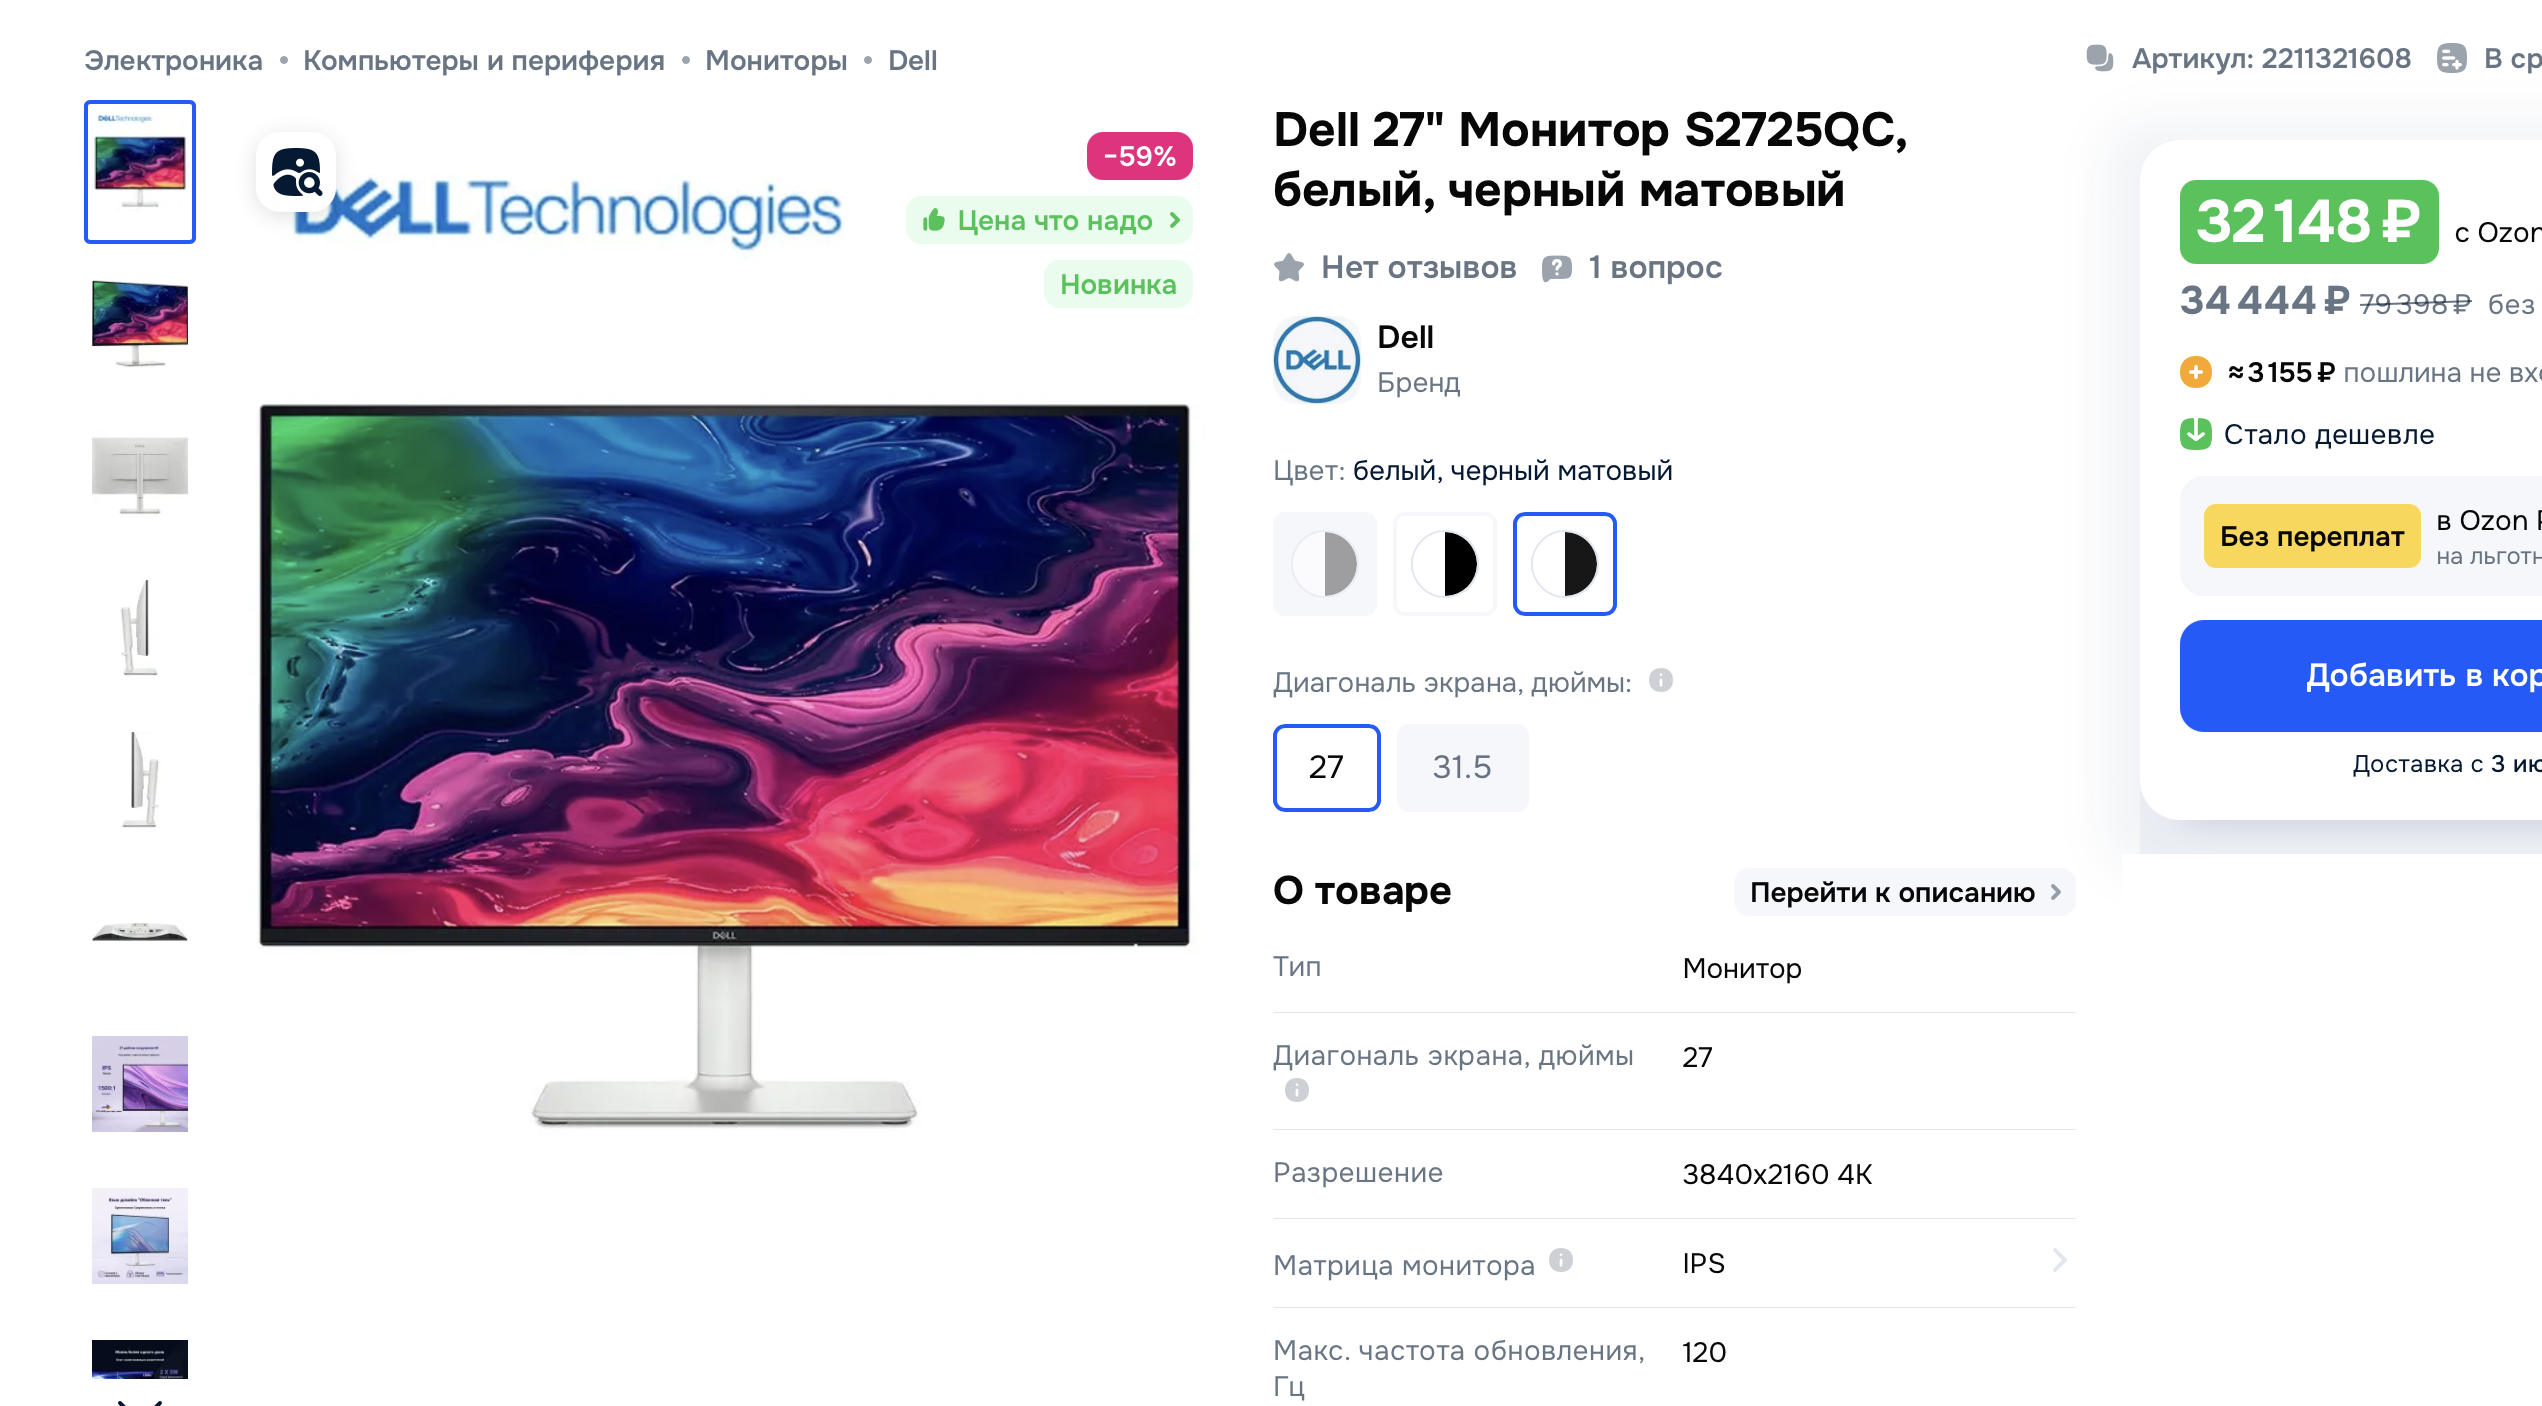This screenshot has width=2542, height=1406.
Task: Click the compare icon near article number
Action: pos(2451,59)
